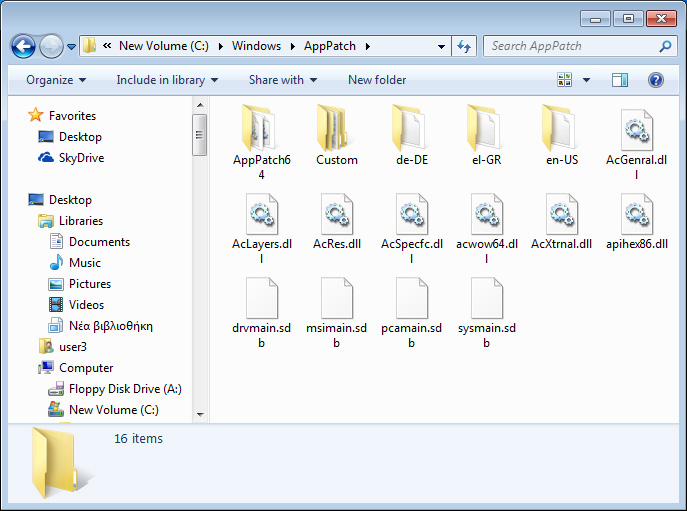Go back with the blue Back arrow
This screenshot has width=687, height=511.
coord(23,46)
